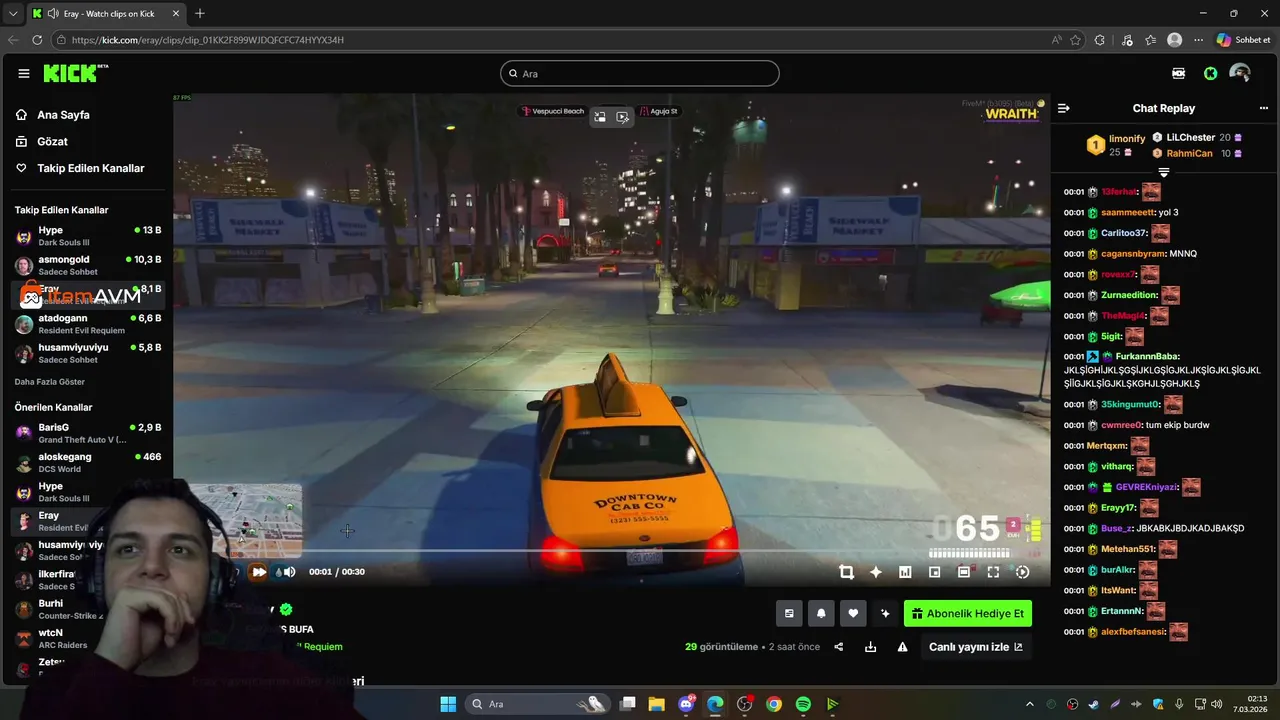Viewport: 1280px width, 720px height.
Task: Click the Kick search field Ara
Action: pyautogui.click(x=640, y=73)
